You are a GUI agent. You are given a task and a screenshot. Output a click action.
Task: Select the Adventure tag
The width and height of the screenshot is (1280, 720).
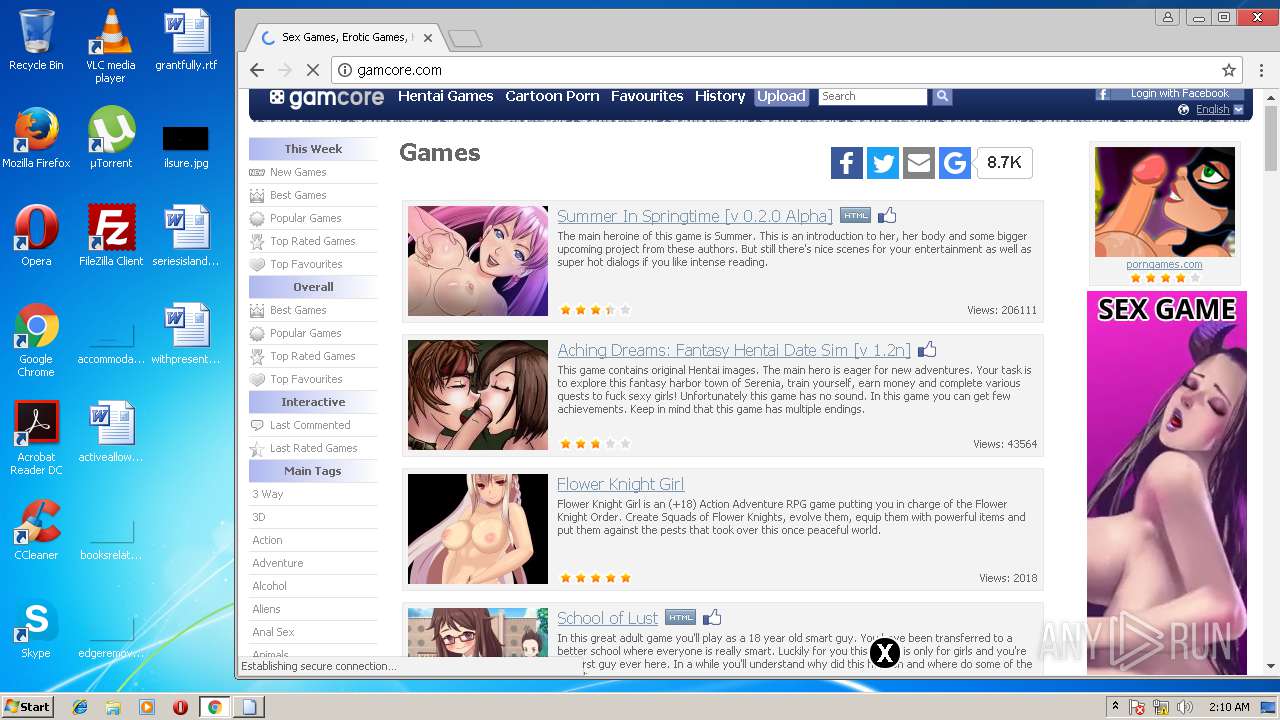277,563
